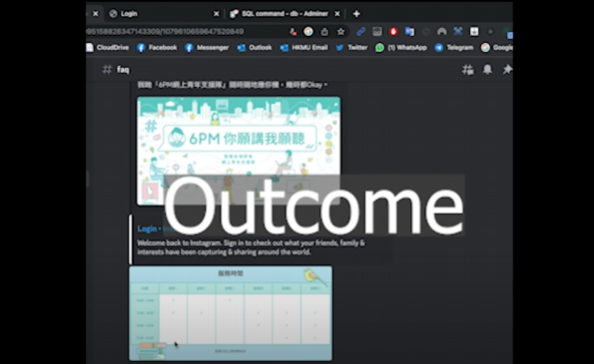Open the Facebook bookmark

(157, 47)
